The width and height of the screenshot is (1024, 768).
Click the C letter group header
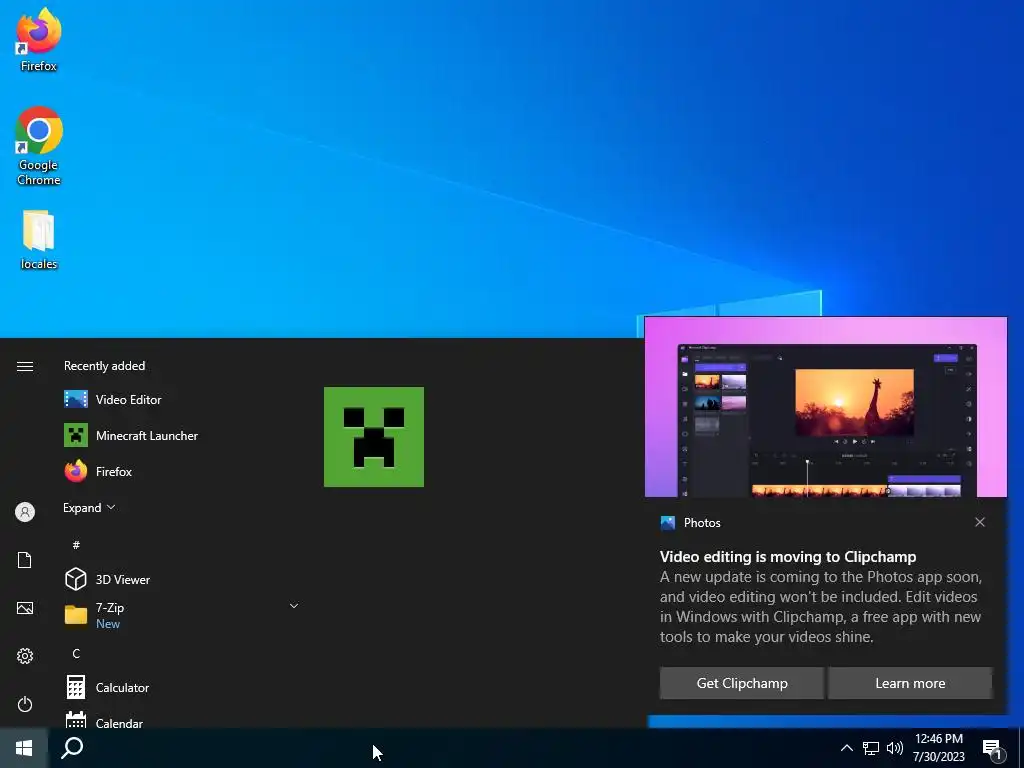[76, 654]
